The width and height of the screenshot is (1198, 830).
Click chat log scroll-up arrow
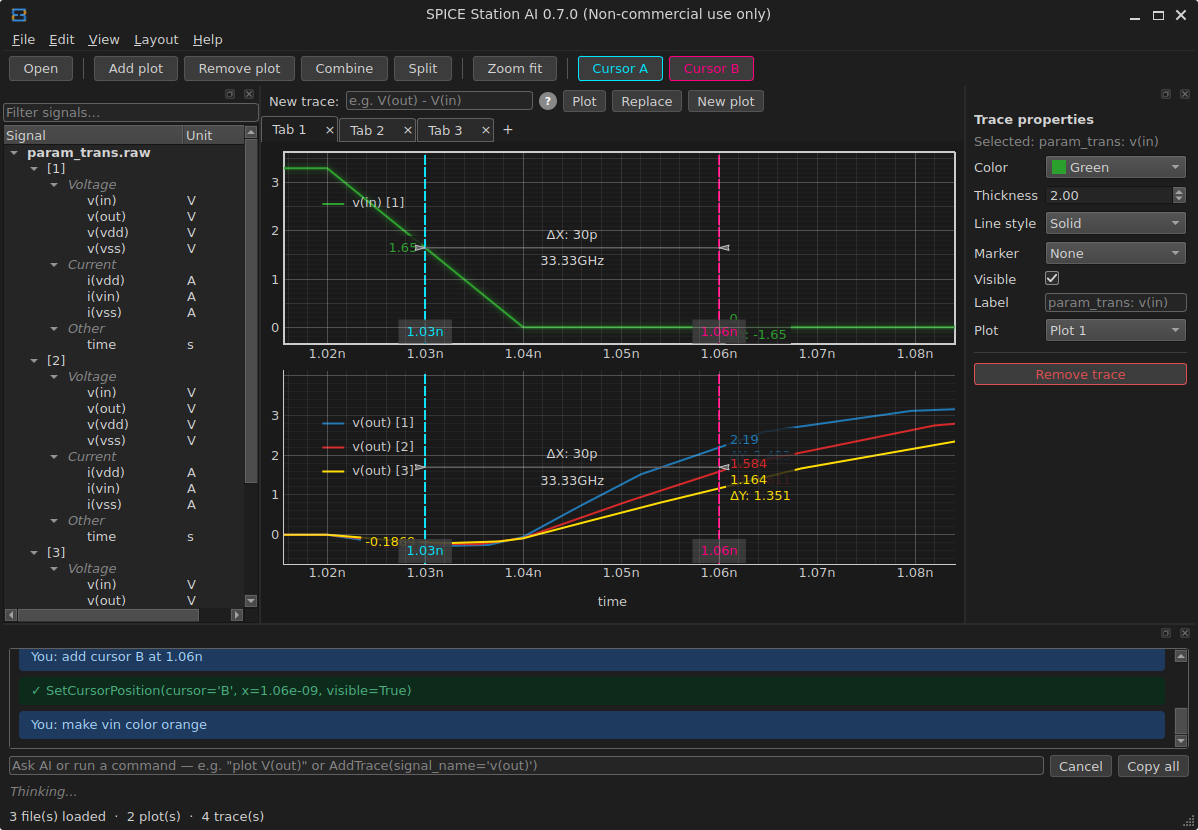1180,656
